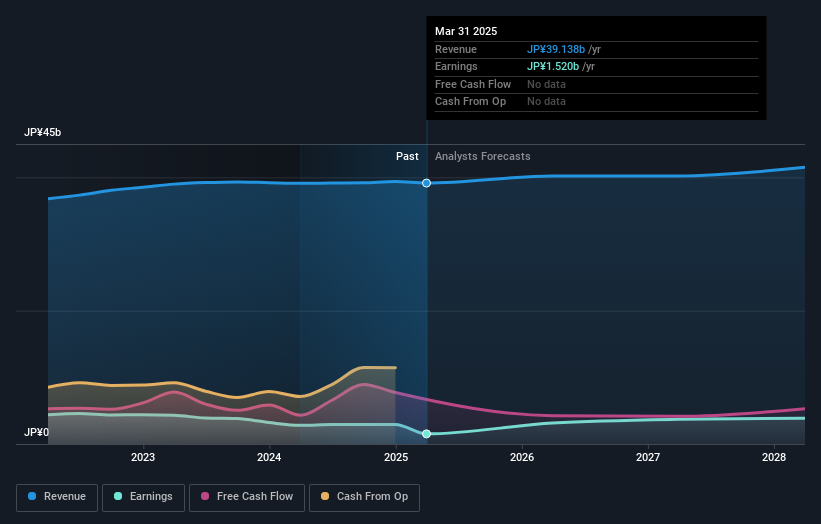Click the Analysts Forecasts label
The height and width of the screenshot is (524, 821).
[482, 156]
